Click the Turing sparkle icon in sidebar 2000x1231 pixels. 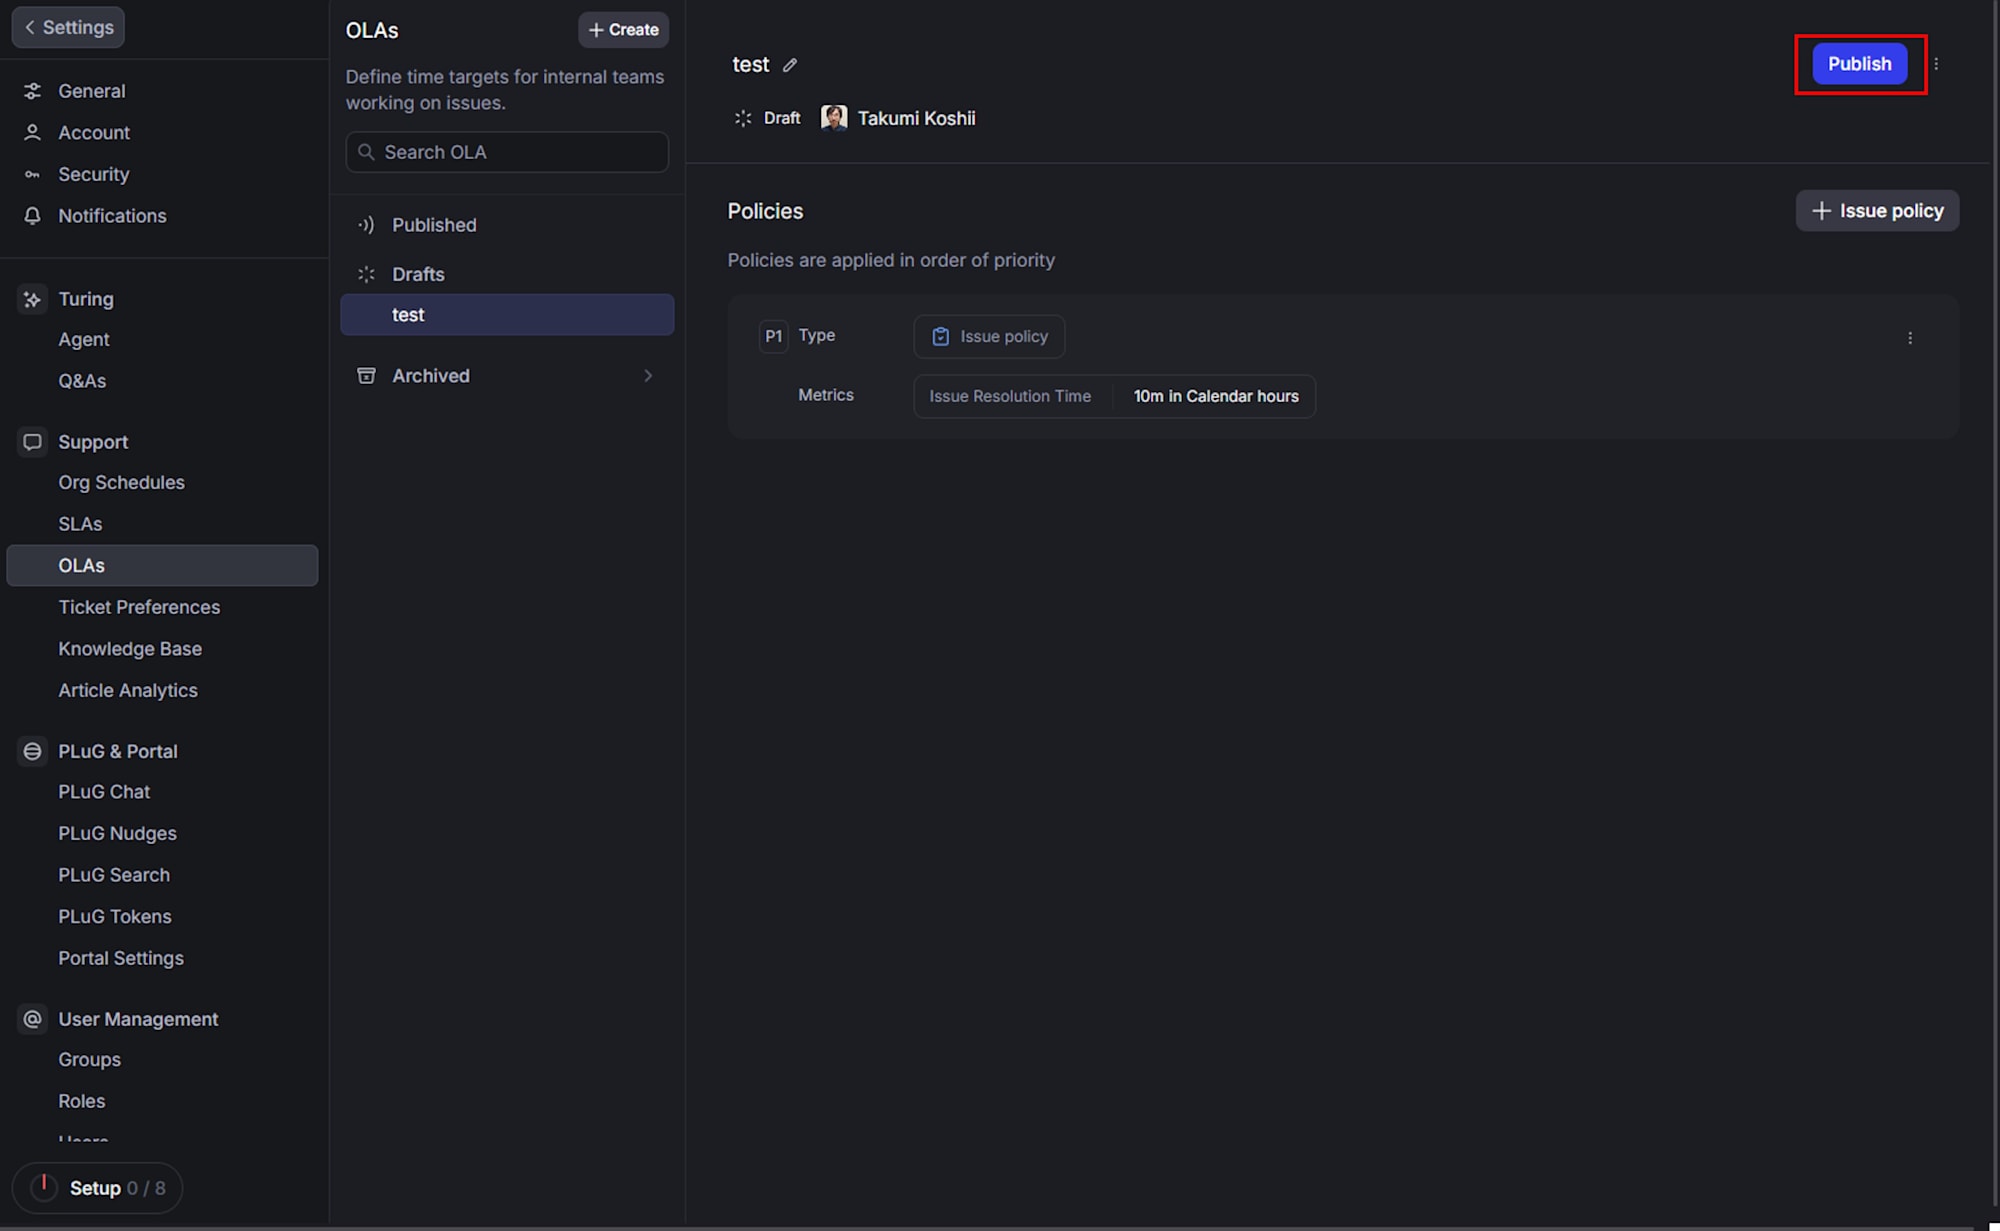pos(32,299)
